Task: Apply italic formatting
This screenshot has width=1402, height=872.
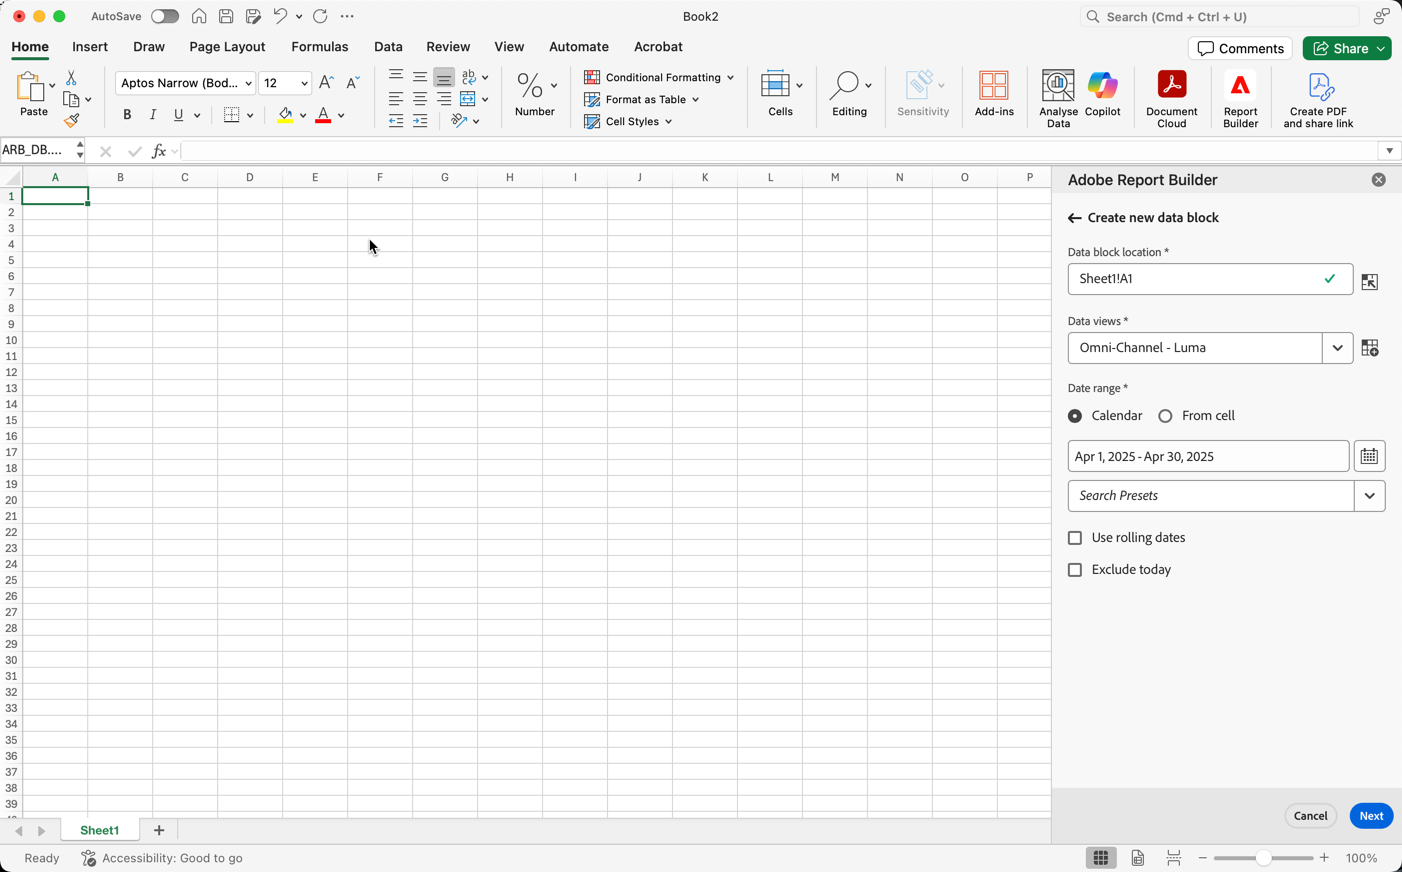Action: pos(153,115)
